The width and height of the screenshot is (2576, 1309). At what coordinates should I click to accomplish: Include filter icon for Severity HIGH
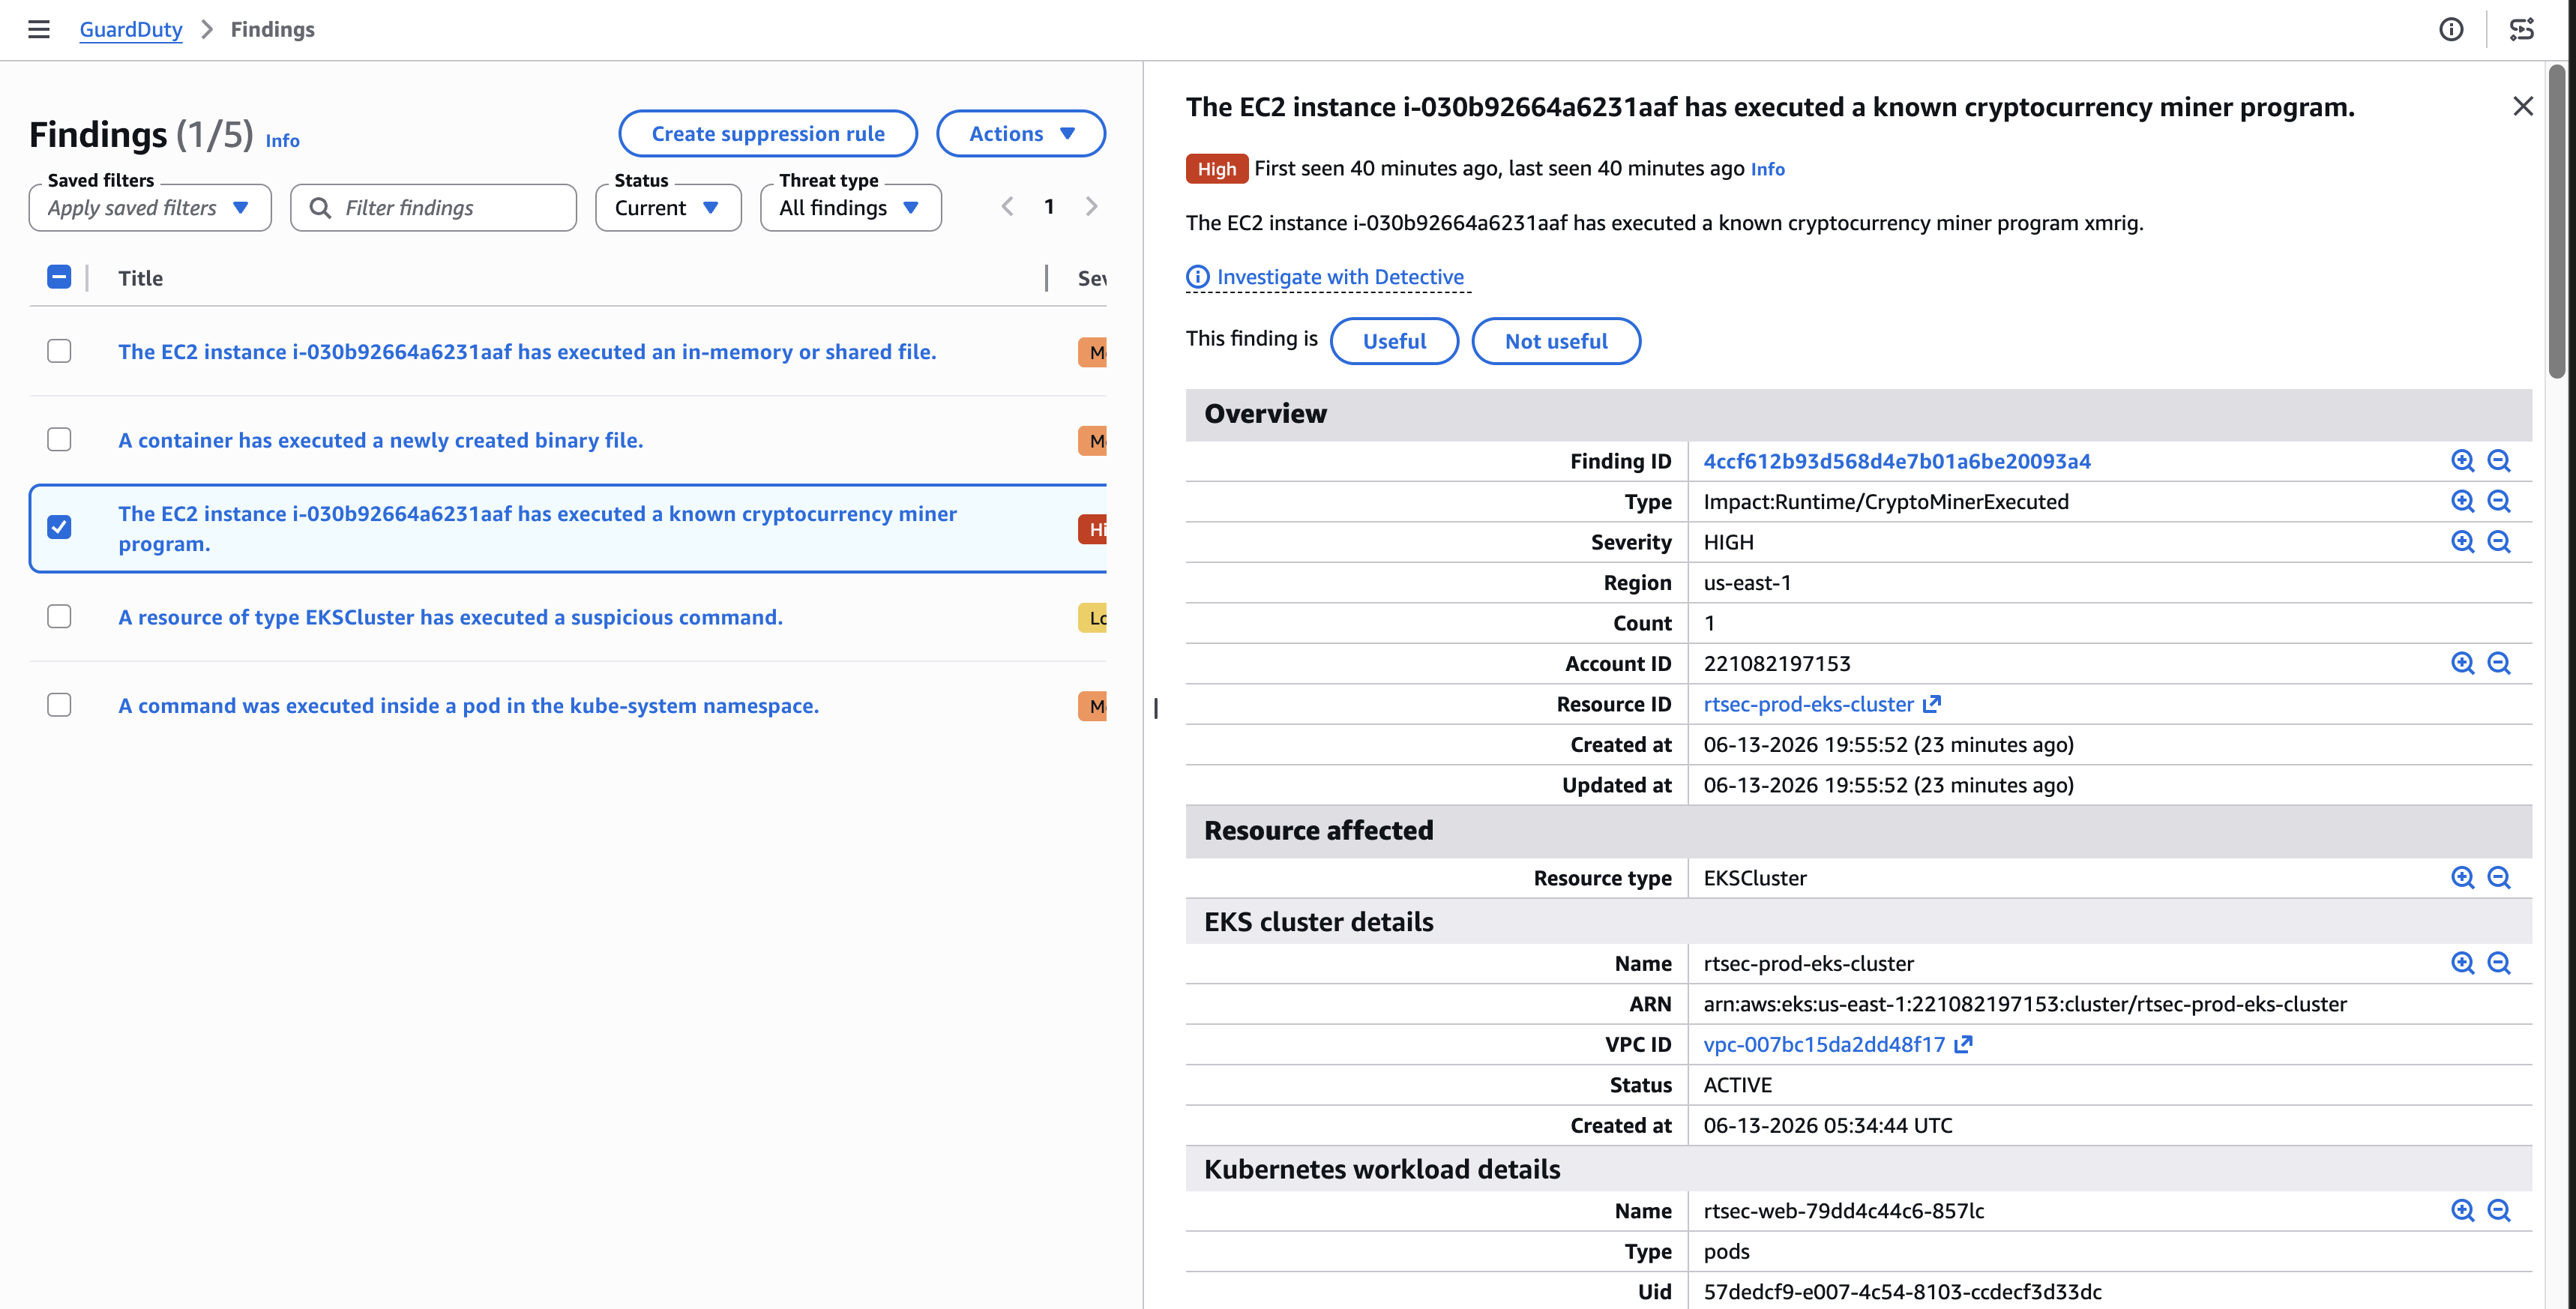tap(2463, 542)
